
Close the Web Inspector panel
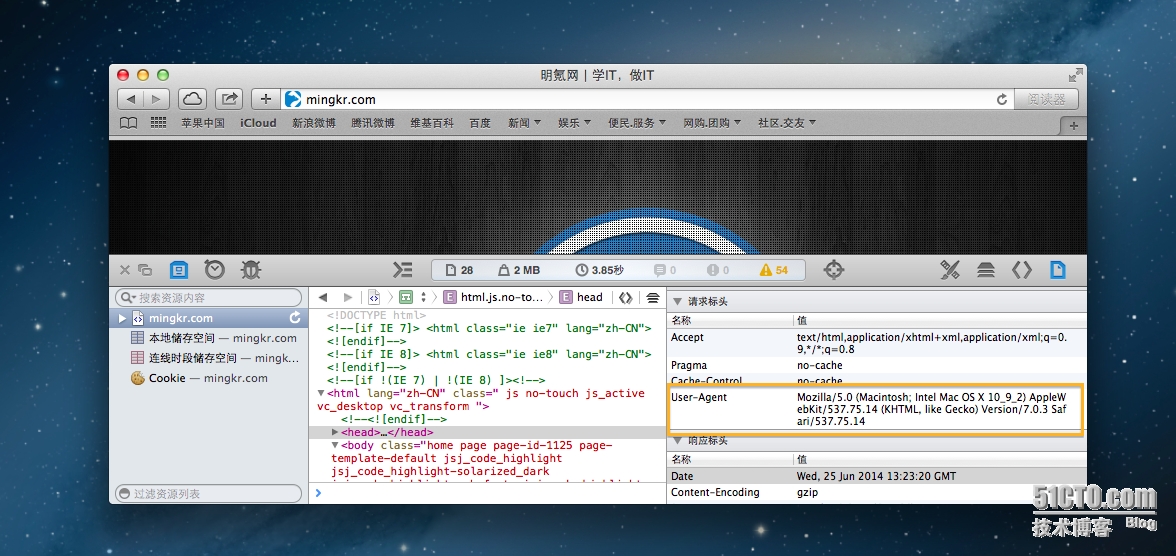pyautogui.click(x=124, y=270)
